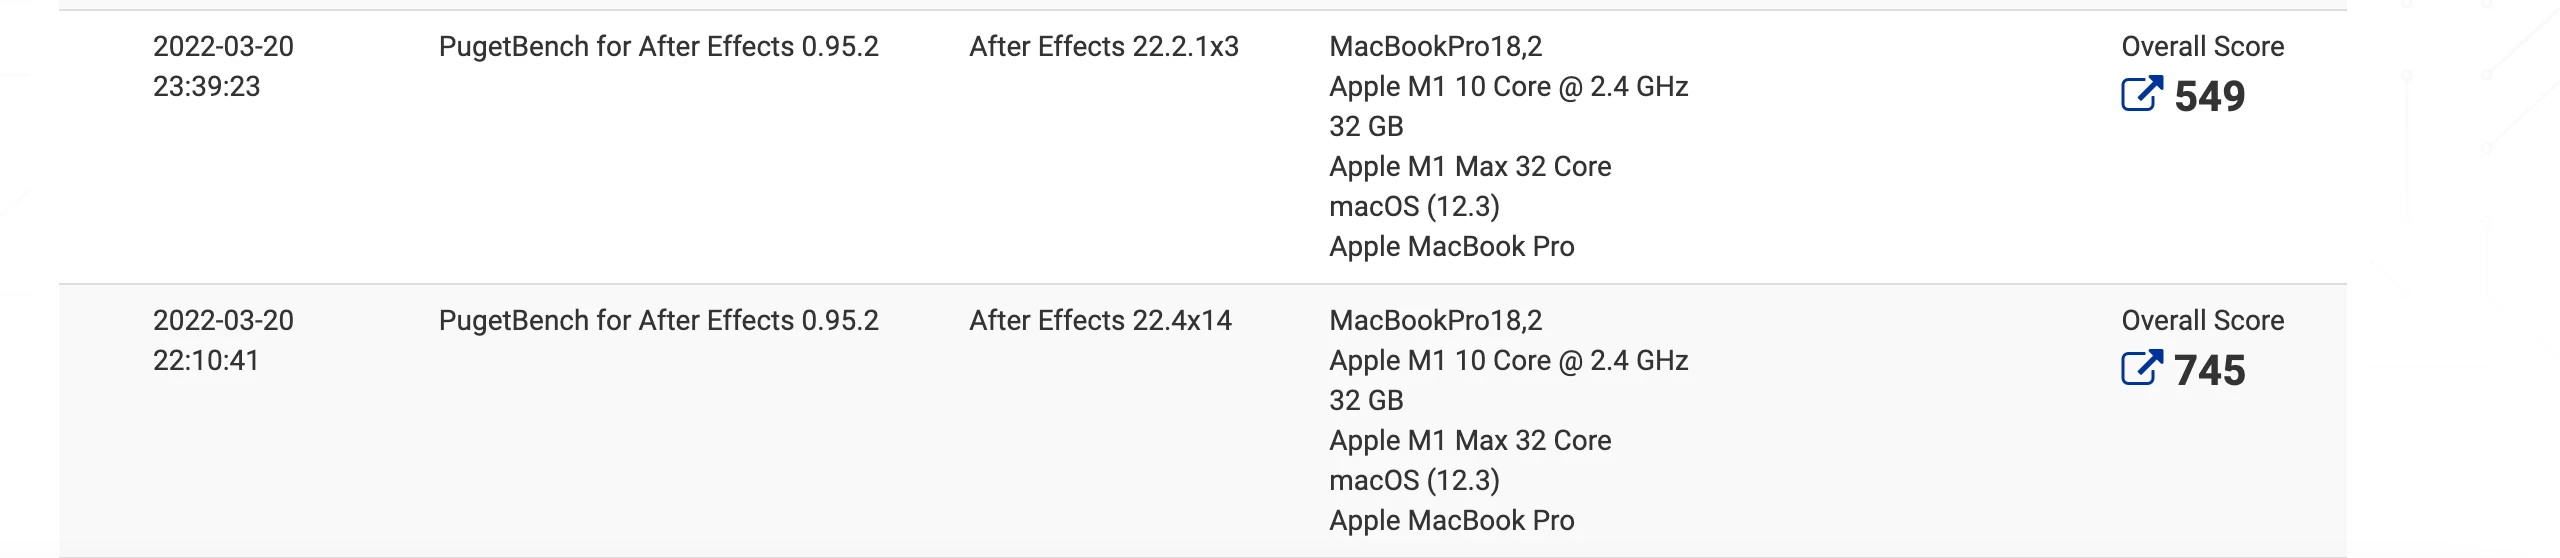Select the 2022-03-20 date above 23:39:23
Screen dimensions: 2560x558
pyautogui.click(x=223, y=46)
